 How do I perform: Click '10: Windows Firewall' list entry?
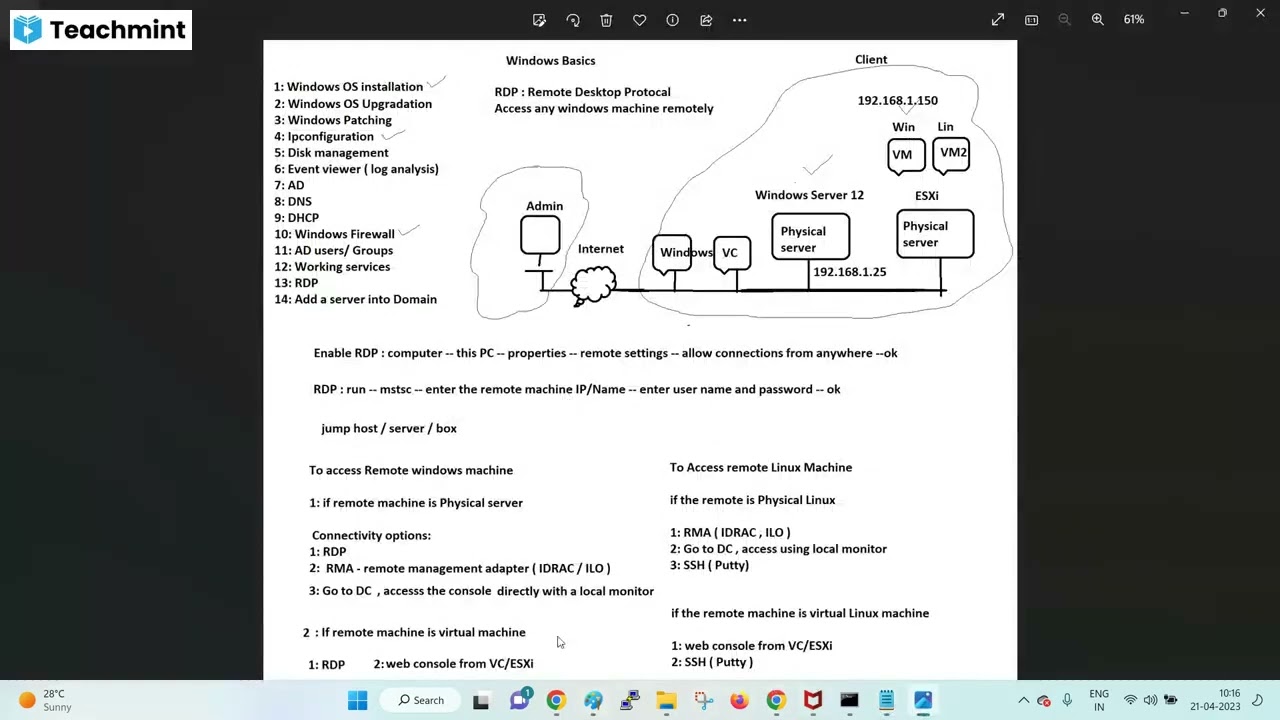point(334,234)
